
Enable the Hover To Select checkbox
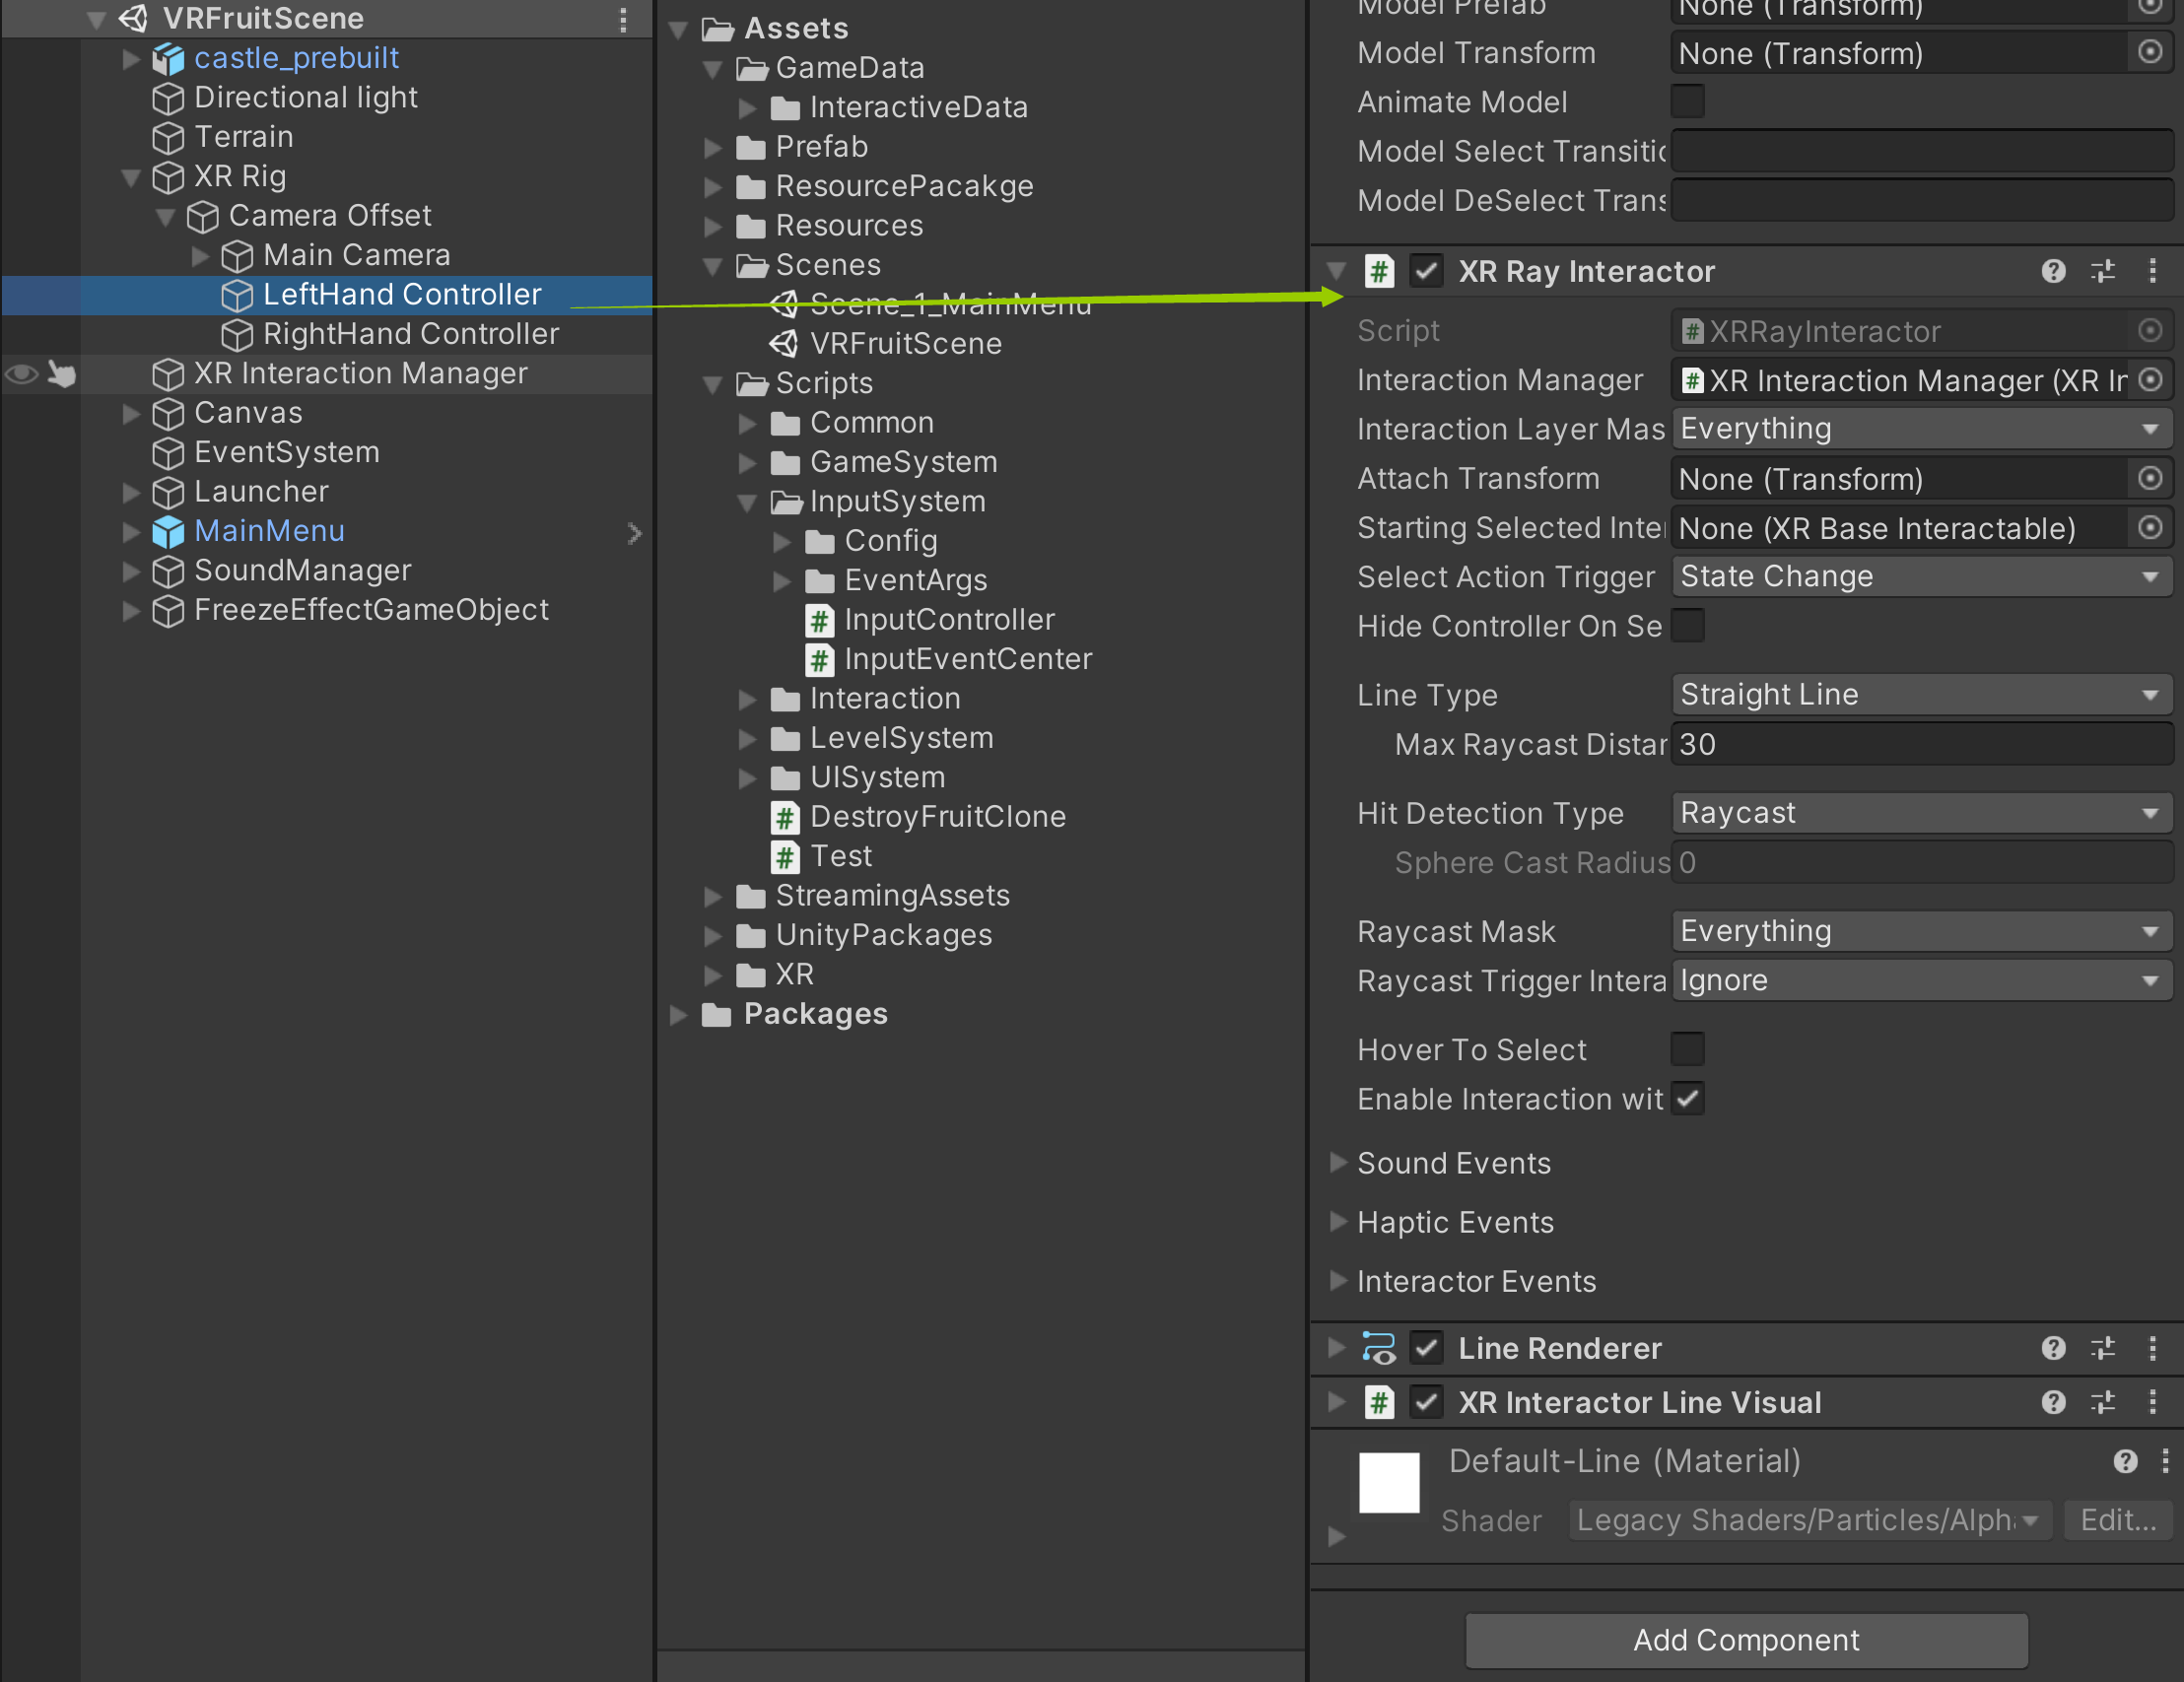pyautogui.click(x=1687, y=1049)
